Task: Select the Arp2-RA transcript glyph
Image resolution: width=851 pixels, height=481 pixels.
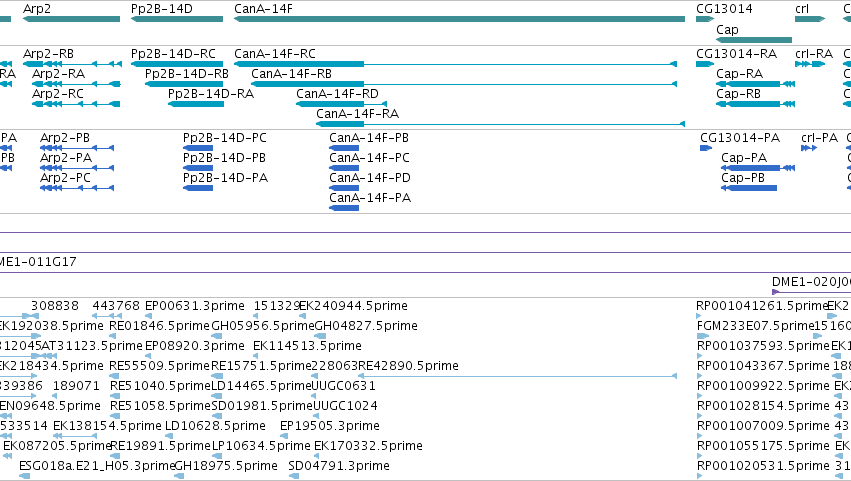Action: click(76, 84)
